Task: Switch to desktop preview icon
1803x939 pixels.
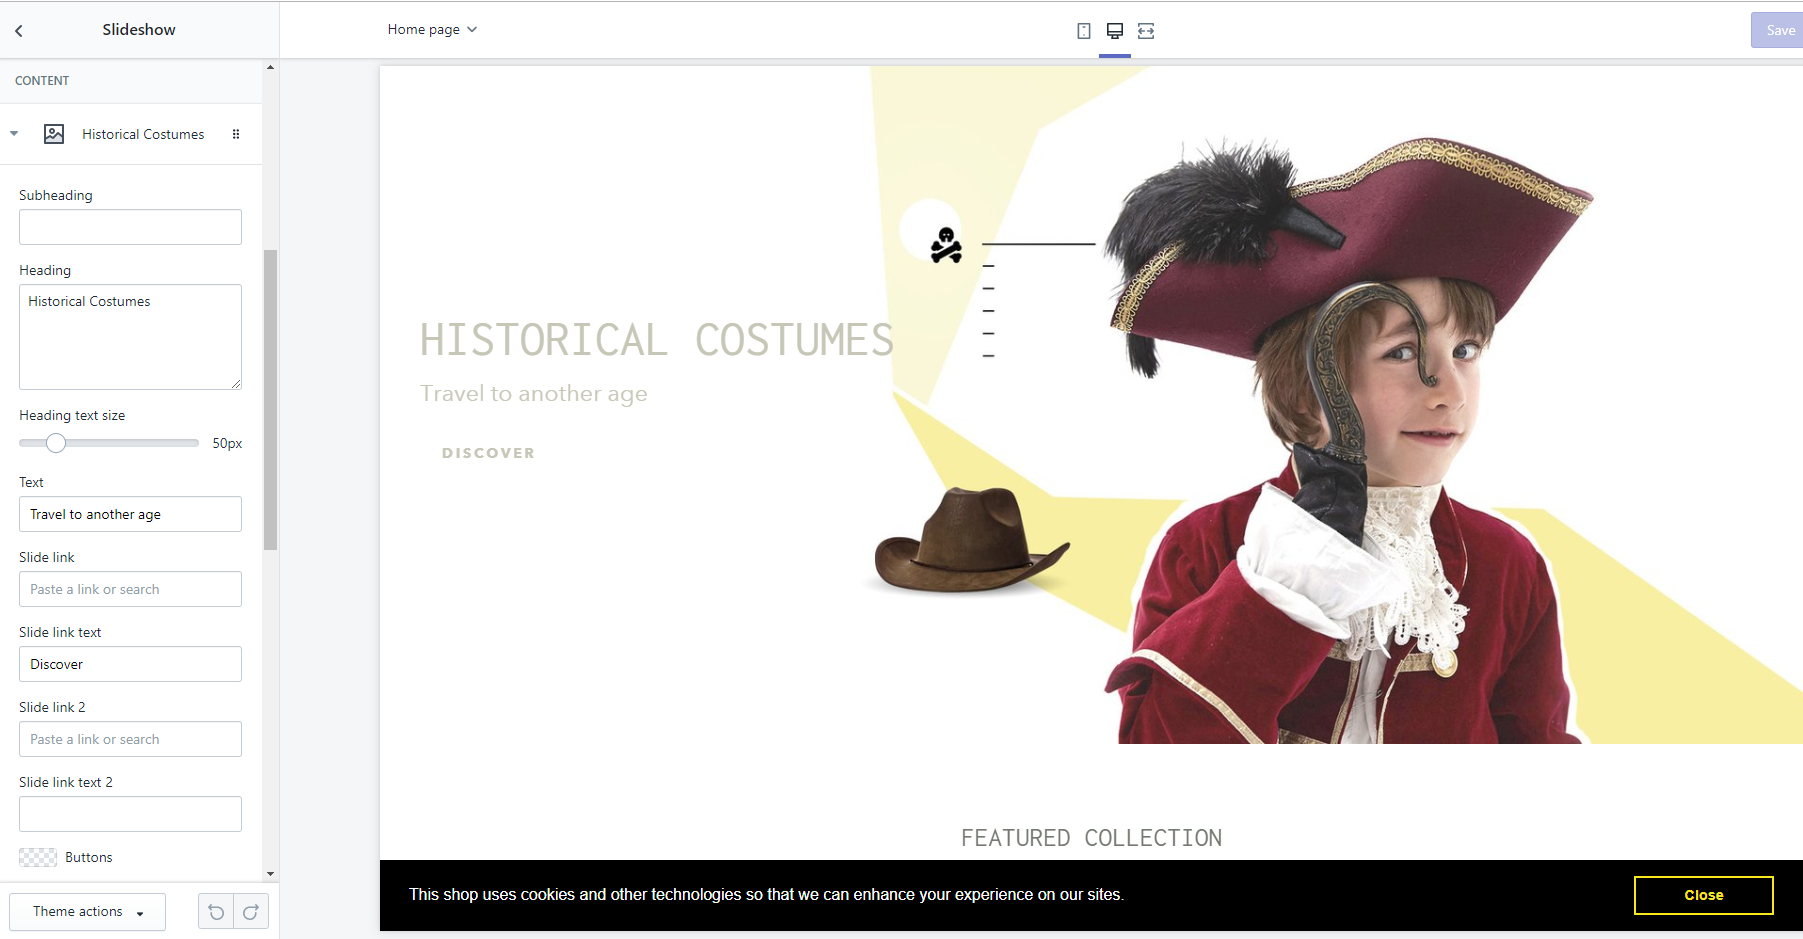Action: [1114, 31]
